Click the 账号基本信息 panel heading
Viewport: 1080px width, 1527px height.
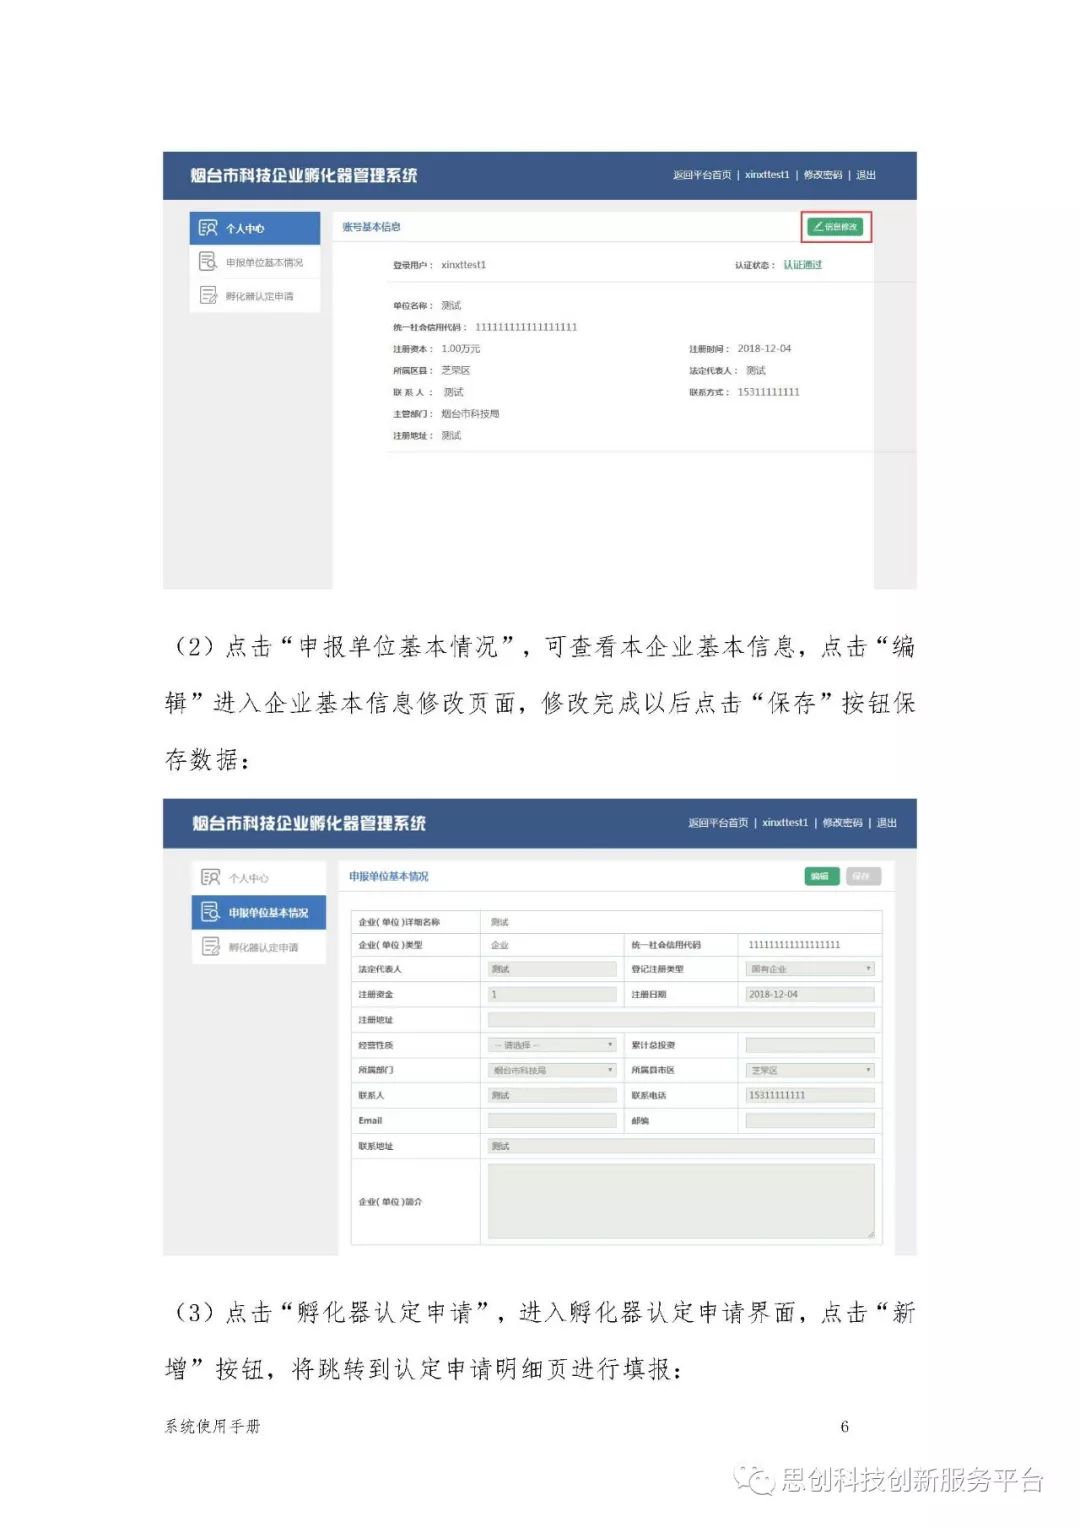point(371,227)
